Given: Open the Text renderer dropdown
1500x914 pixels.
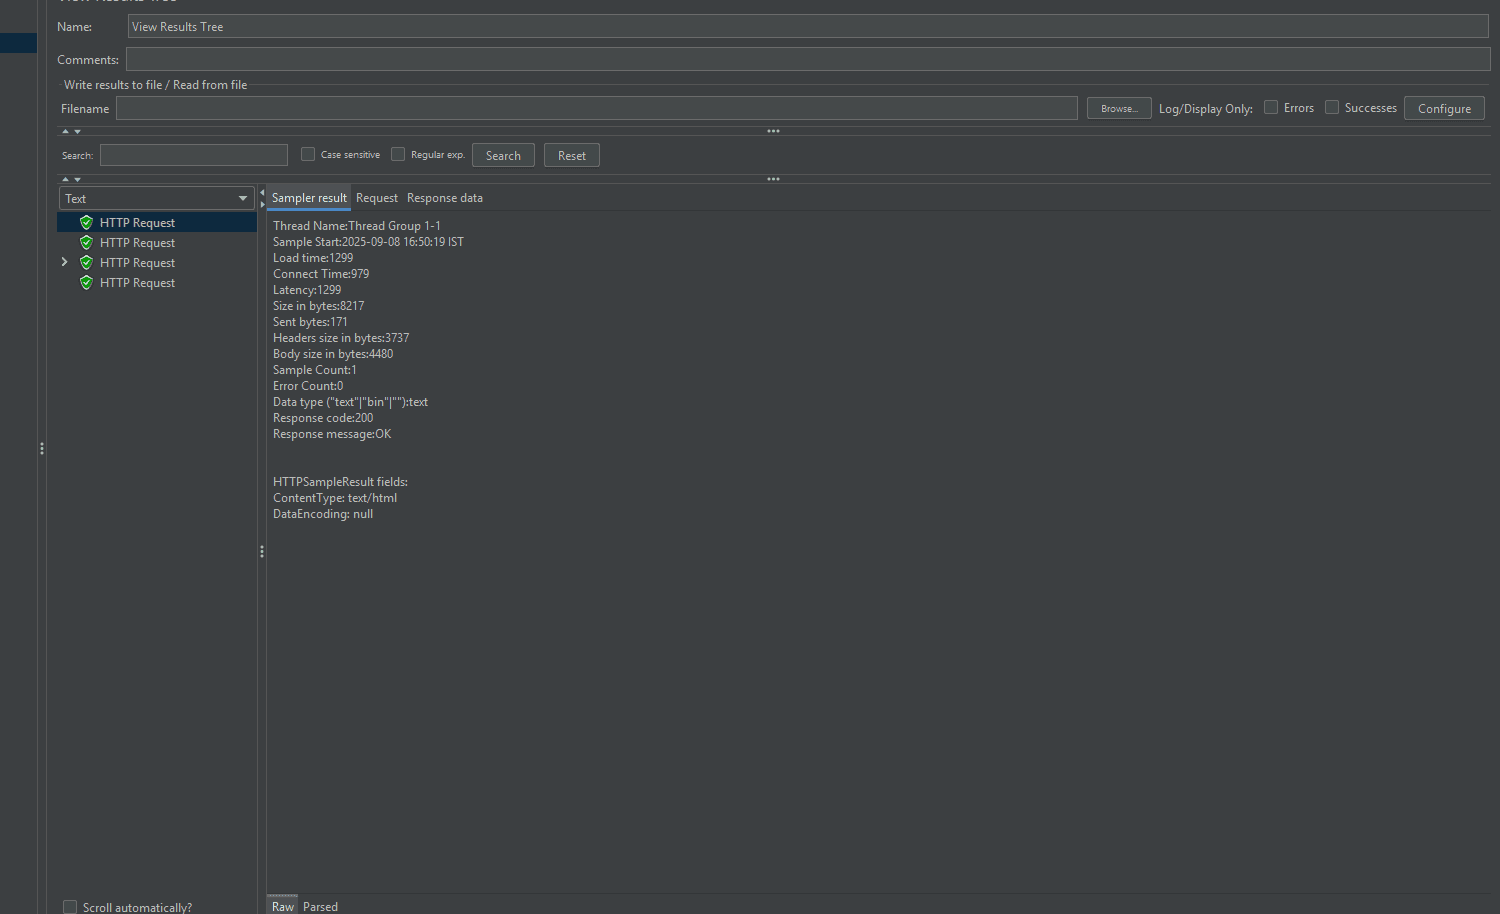Looking at the screenshot, I should [157, 198].
